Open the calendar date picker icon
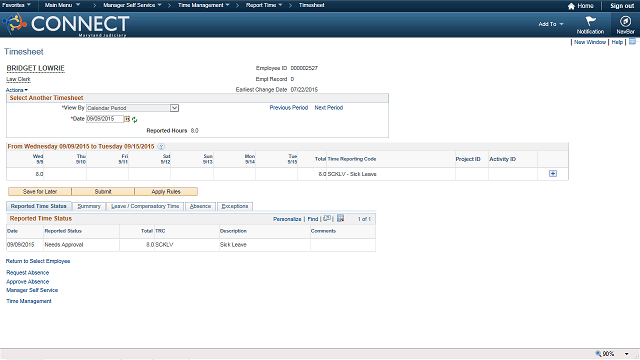This screenshot has height=360, width=640. (x=127, y=119)
